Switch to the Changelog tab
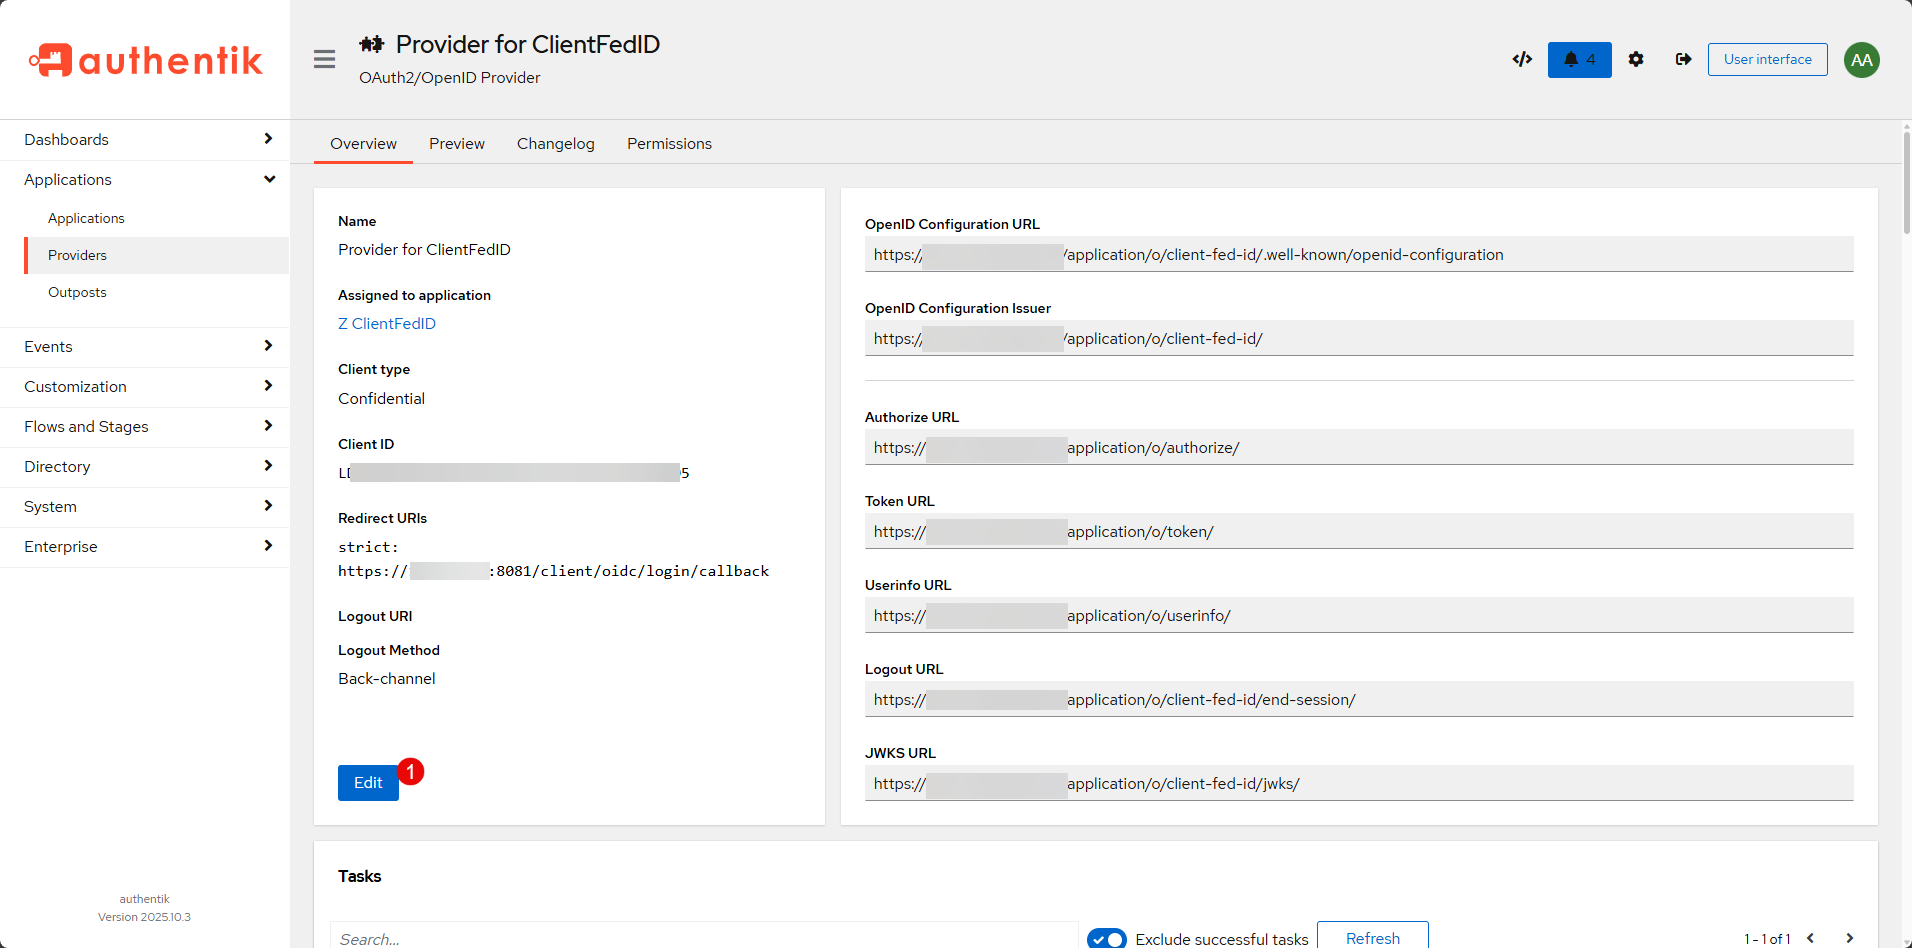Screen dimensions: 1912x948 [x=555, y=144]
